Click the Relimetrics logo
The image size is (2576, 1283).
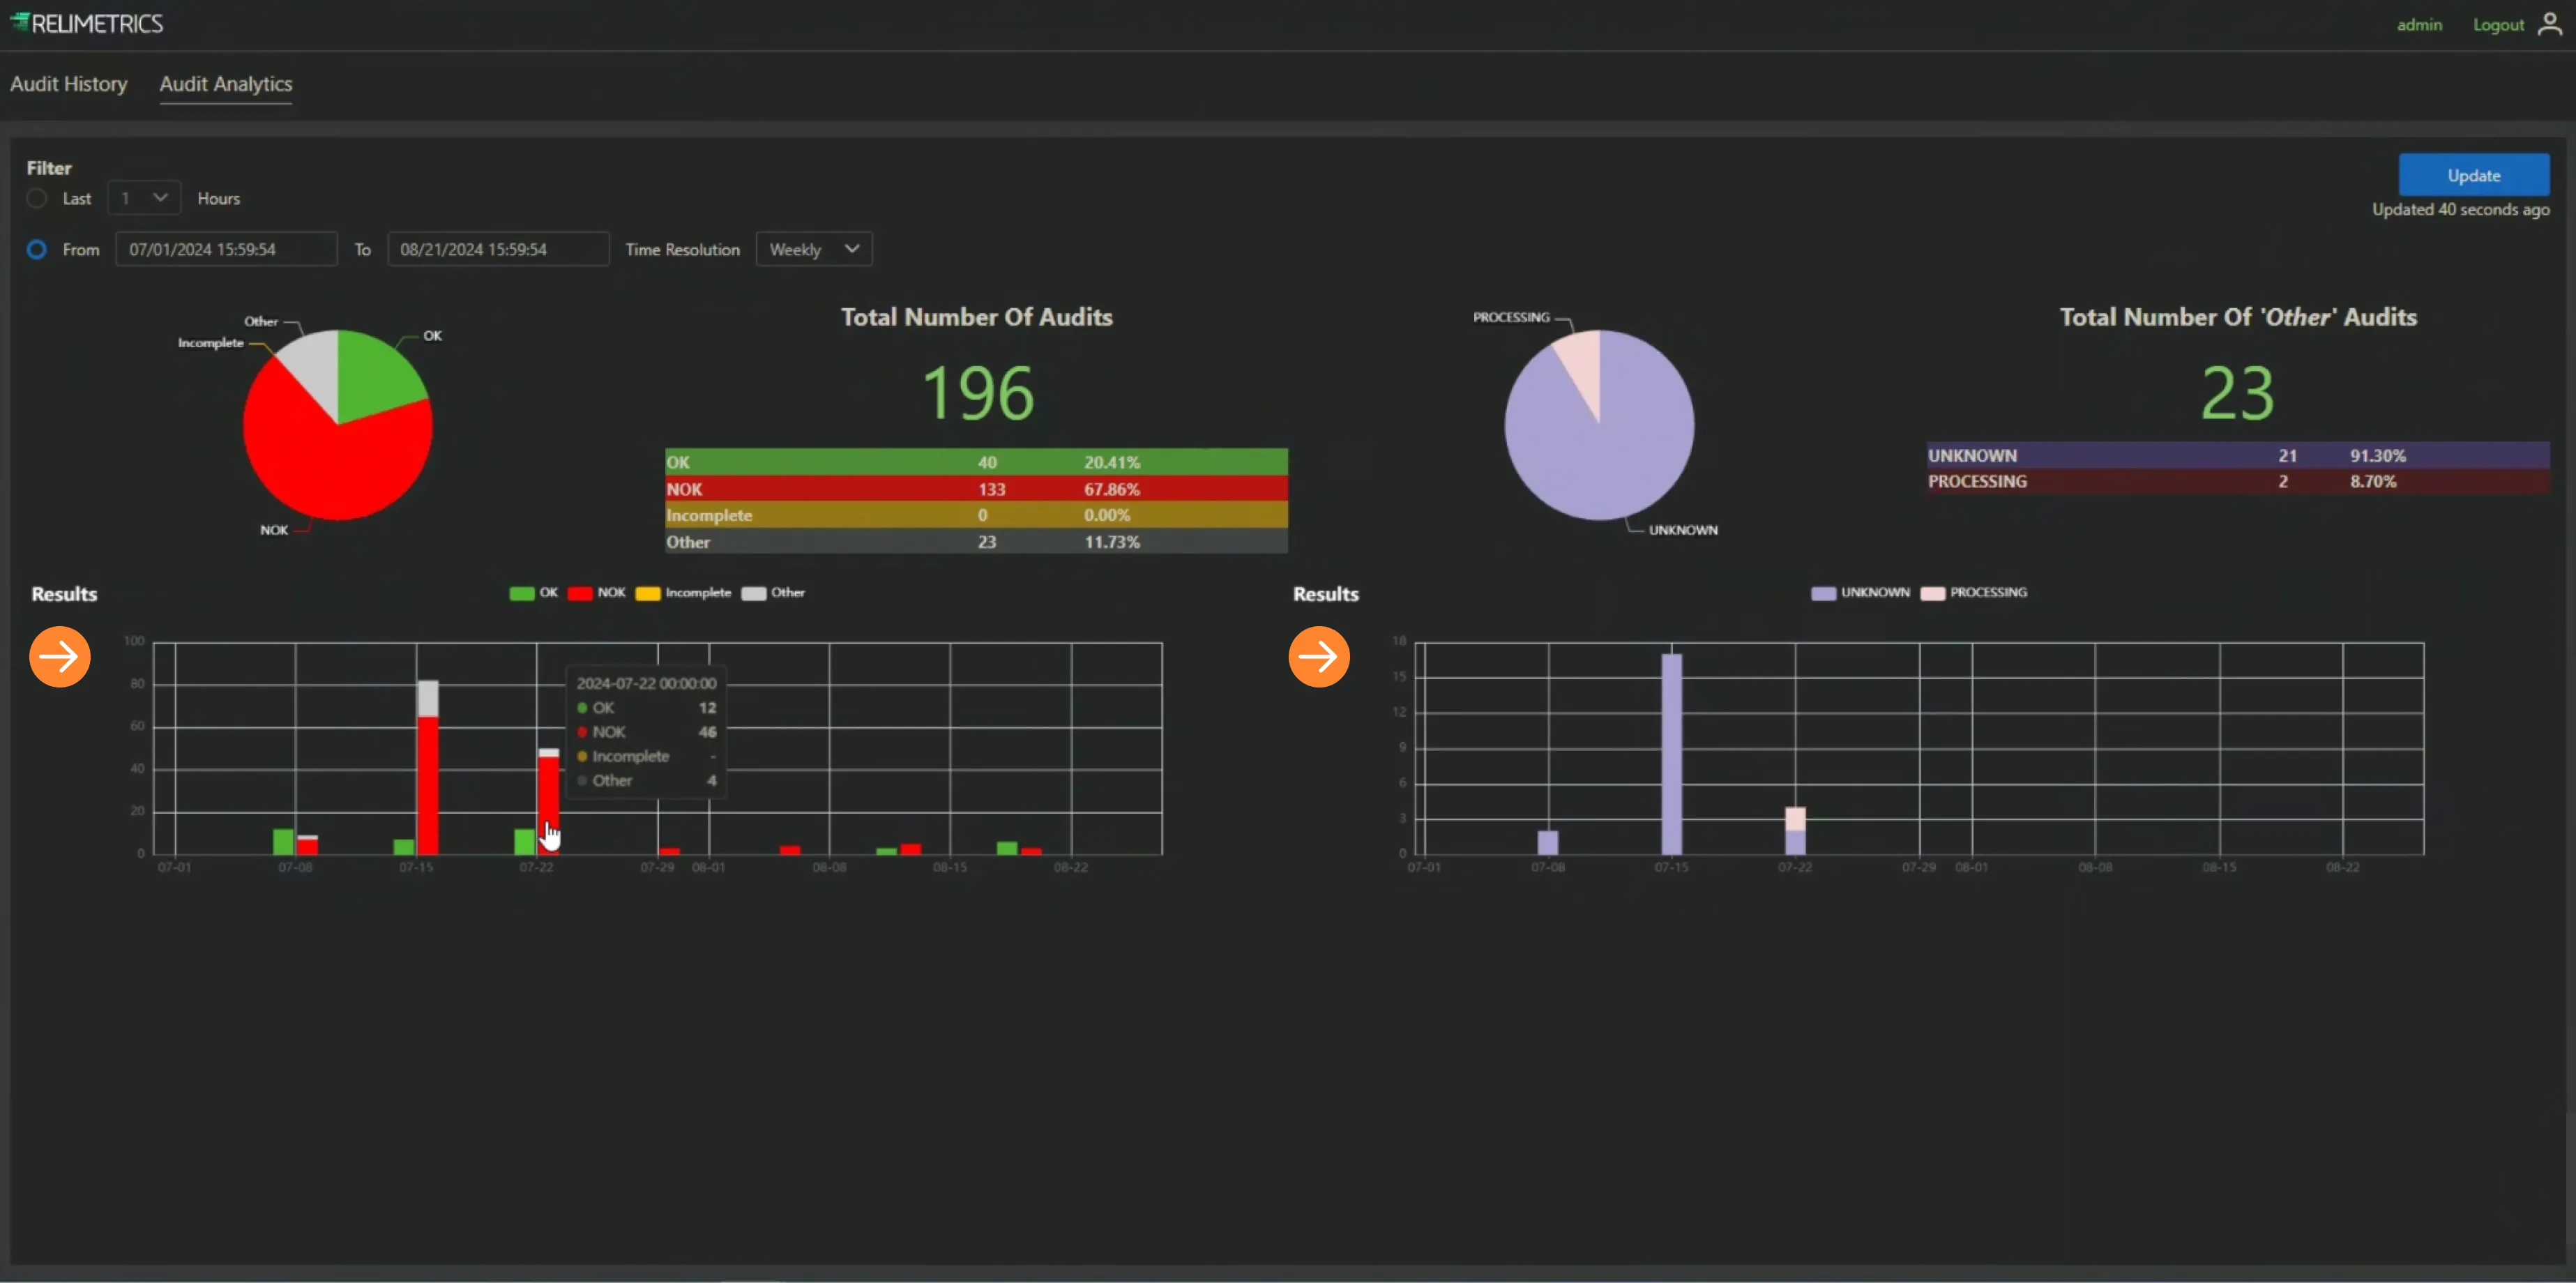[x=86, y=23]
